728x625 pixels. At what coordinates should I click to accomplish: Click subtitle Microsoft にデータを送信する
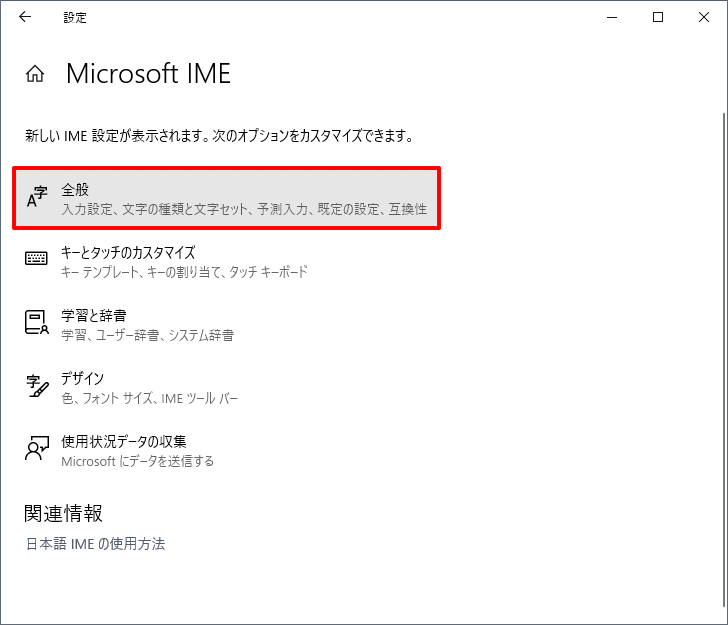point(137,461)
